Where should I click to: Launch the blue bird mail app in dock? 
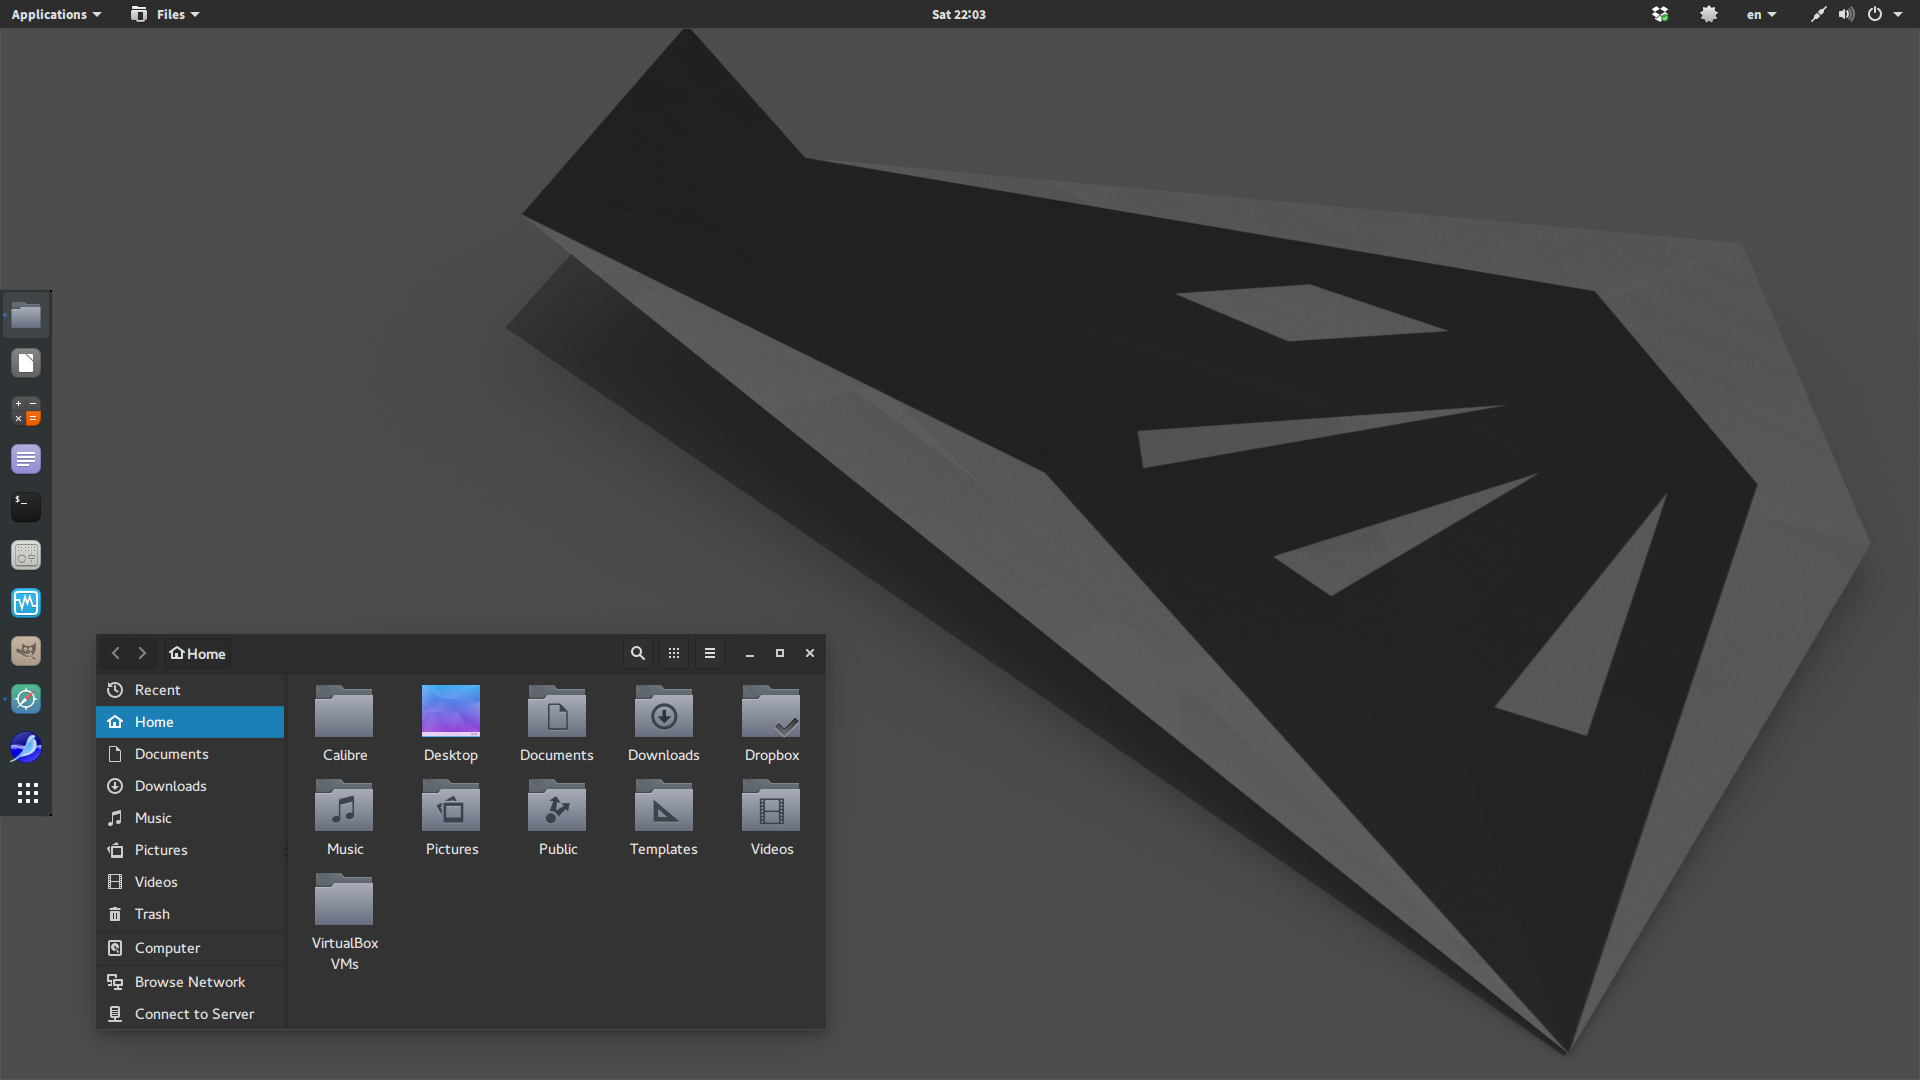(26, 747)
